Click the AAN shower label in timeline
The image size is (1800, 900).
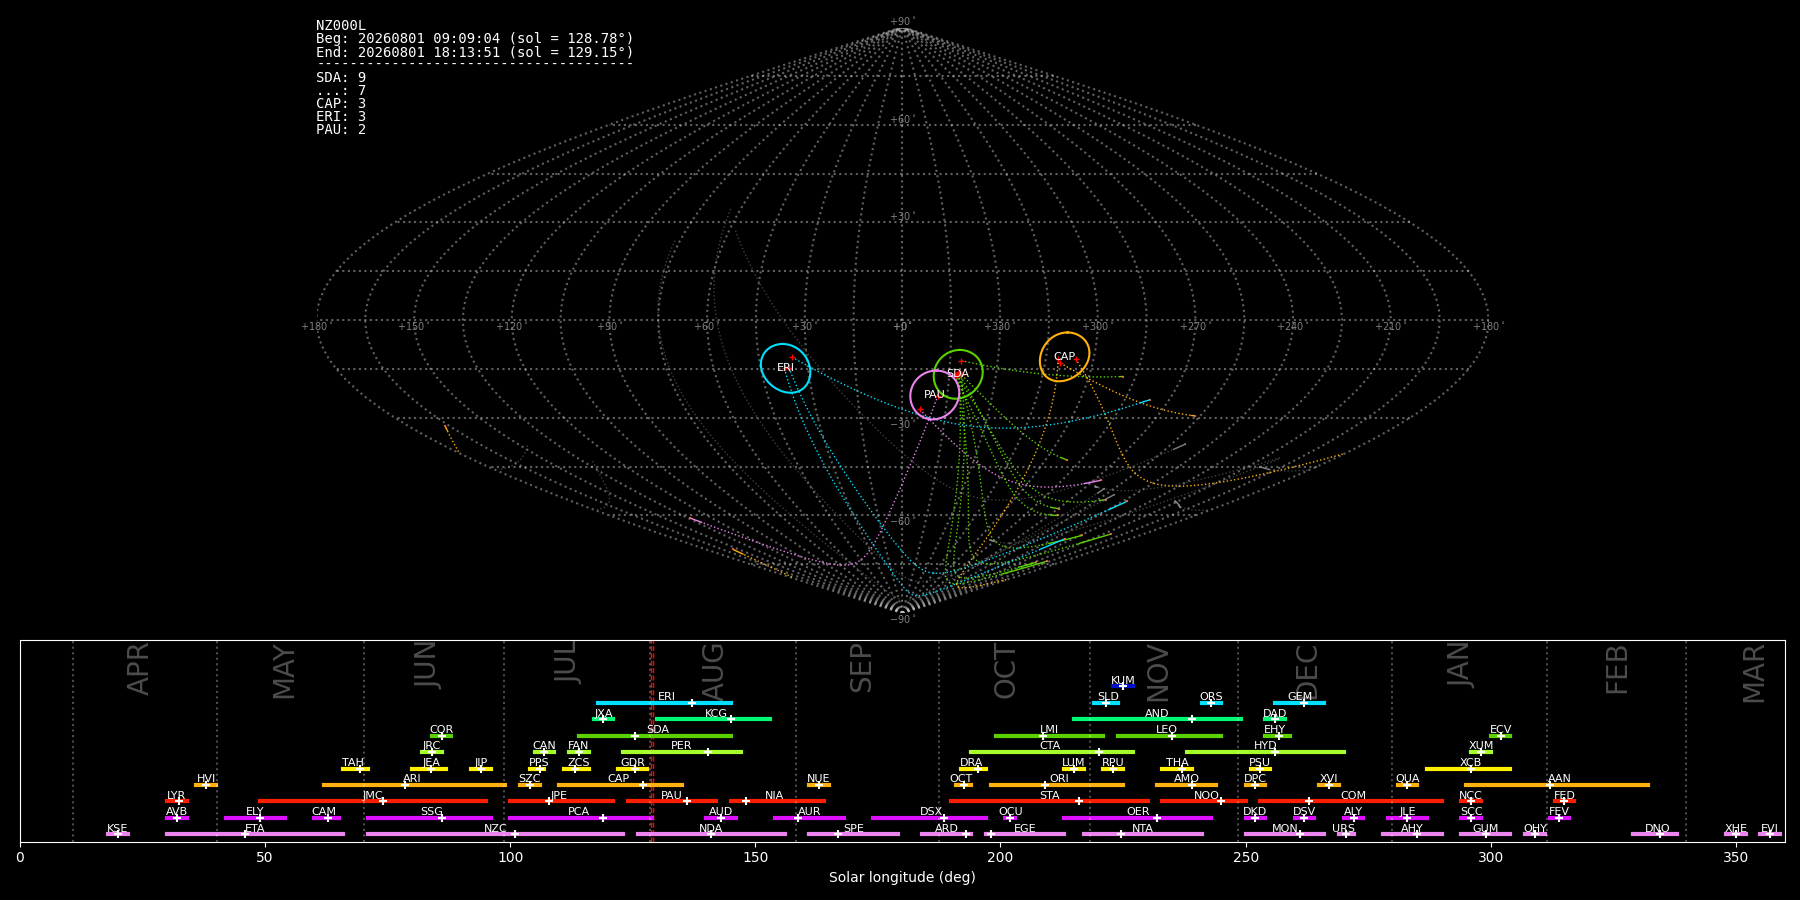tap(1559, 779)
